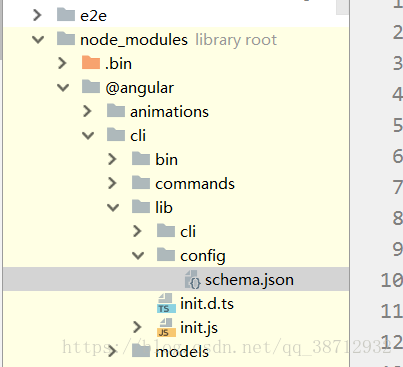The image size is (403, 367).
Task: Click the bin folder icon under cli
Action: point(141,159)
